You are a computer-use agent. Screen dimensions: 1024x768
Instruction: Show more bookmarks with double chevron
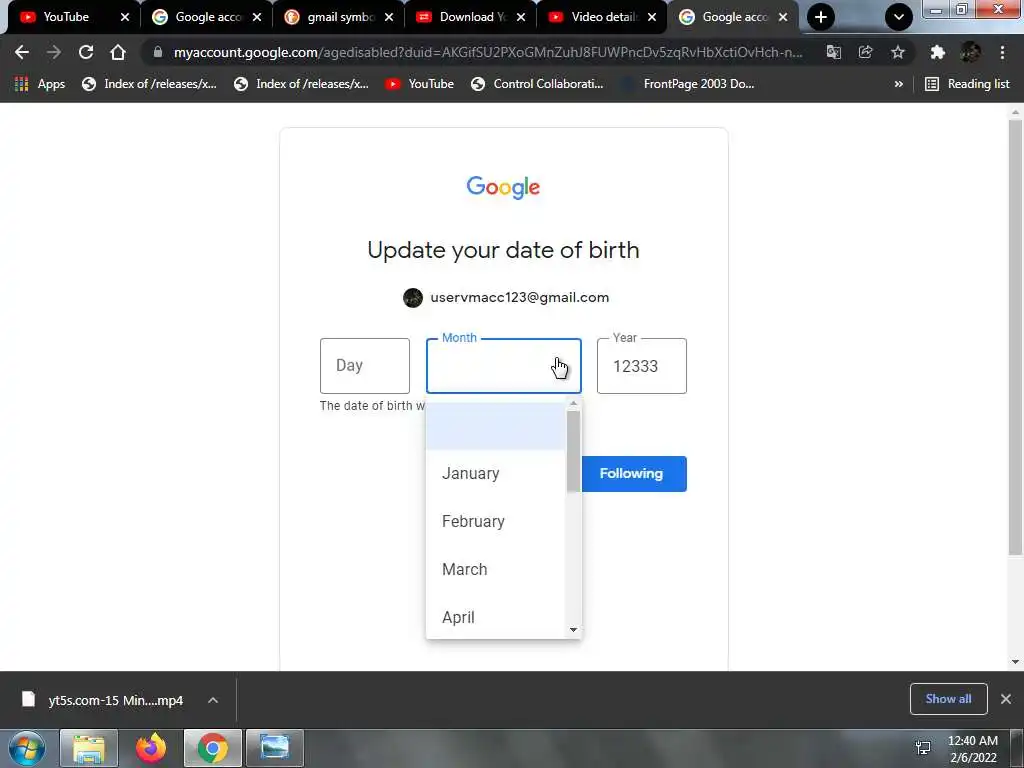899,84
